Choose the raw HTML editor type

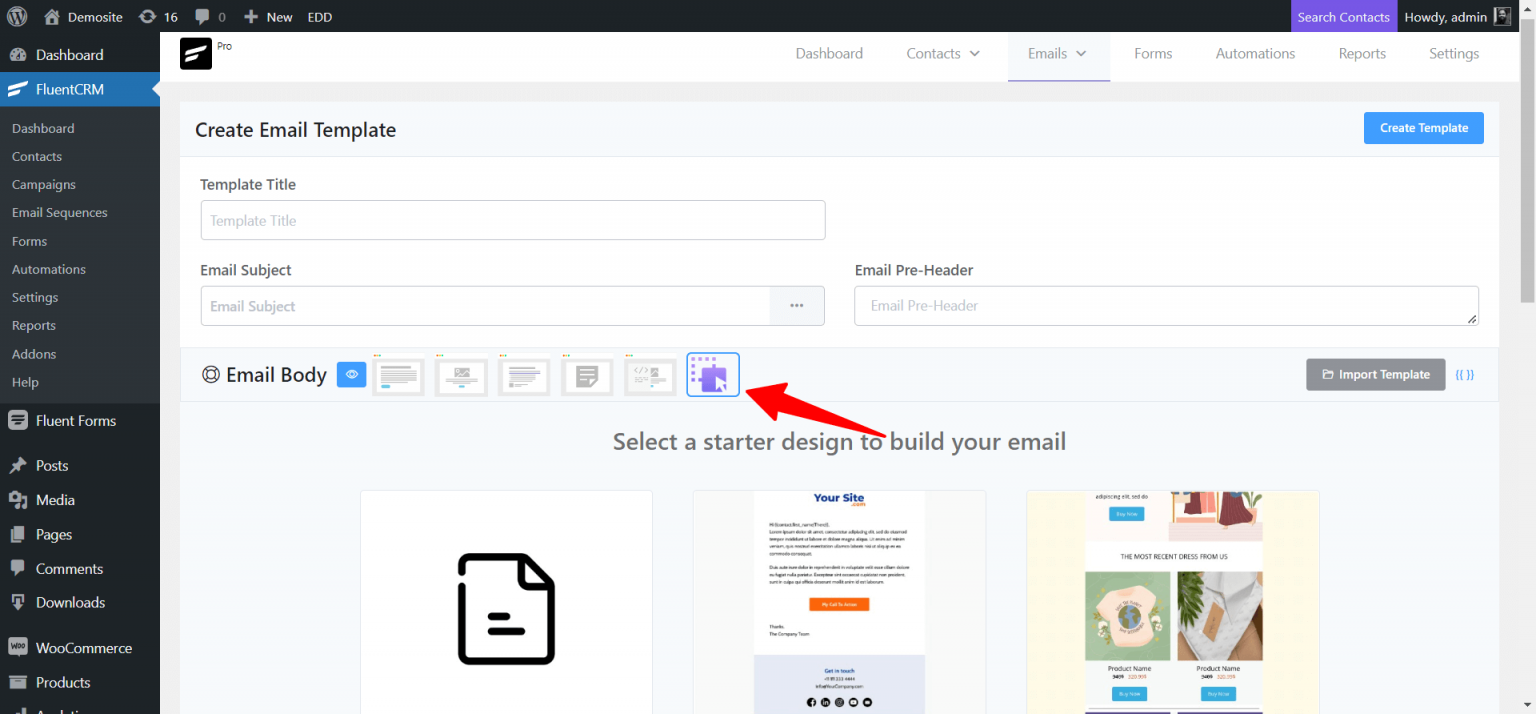(650, 375)
